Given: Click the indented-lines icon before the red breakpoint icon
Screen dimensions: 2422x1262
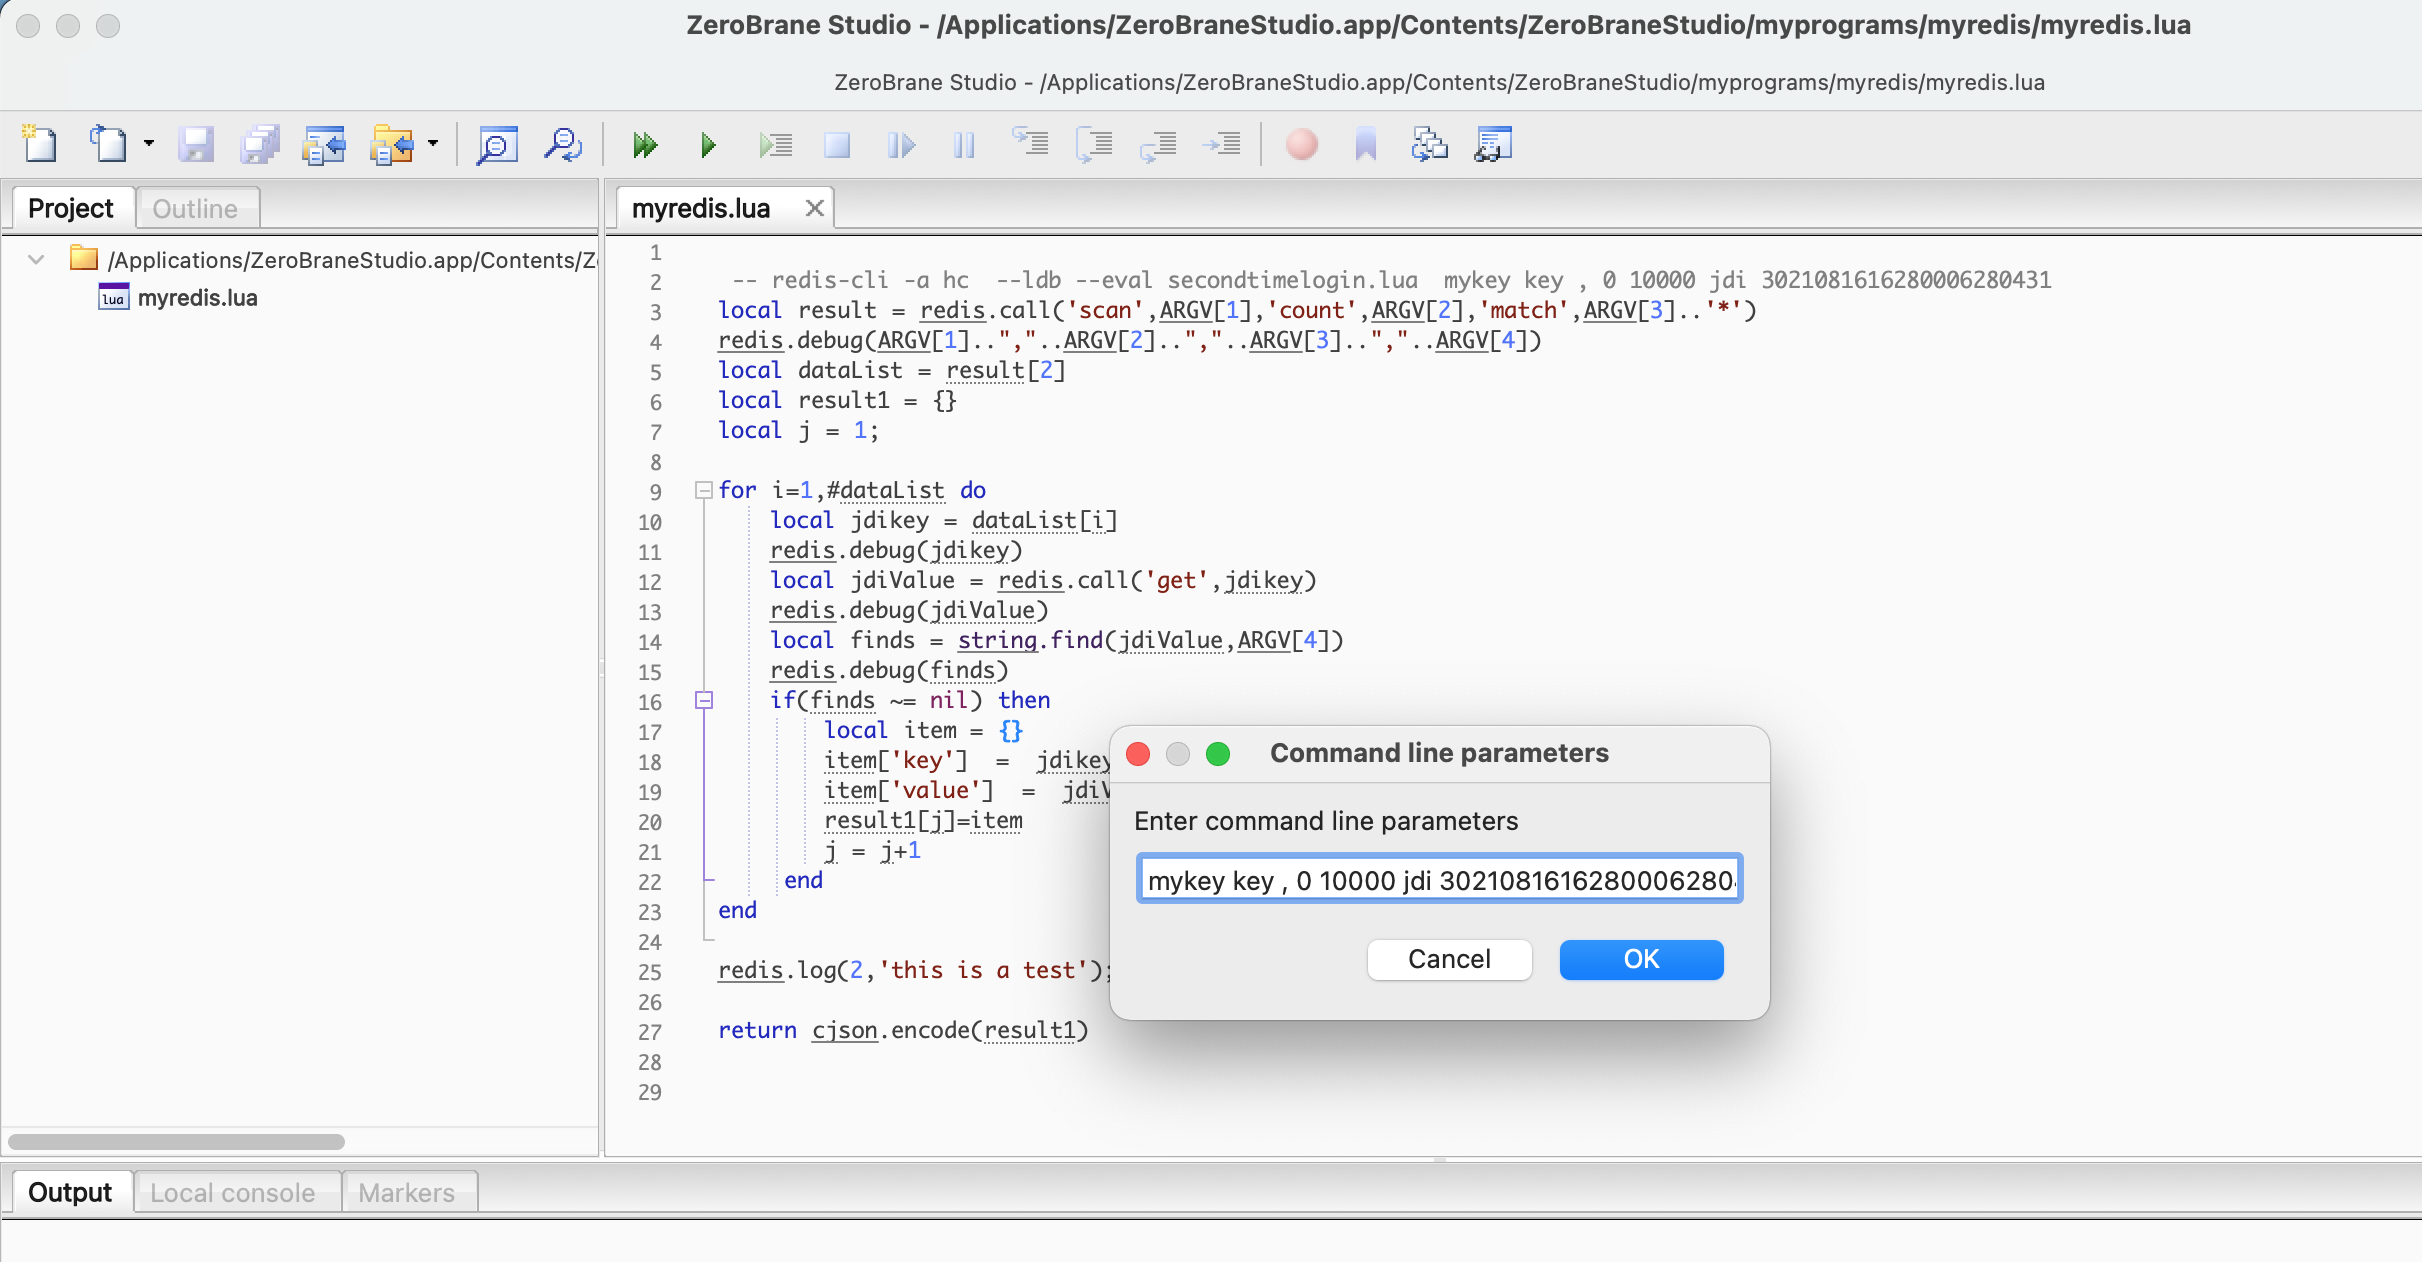Looking at the screenshot, I should 1222,145.
